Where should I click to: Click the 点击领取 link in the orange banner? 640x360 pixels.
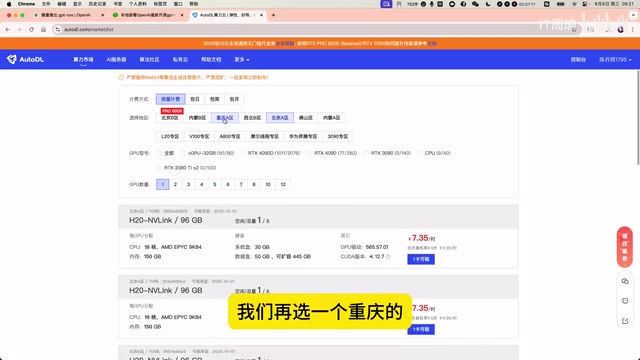(x=284, y=43)
